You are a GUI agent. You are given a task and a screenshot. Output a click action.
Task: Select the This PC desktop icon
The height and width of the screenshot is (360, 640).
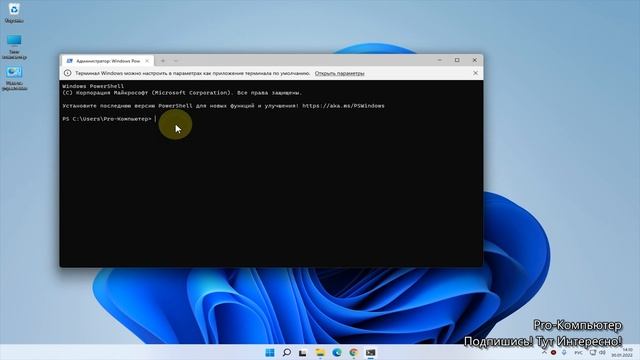pyautogui.click(x=14, y=47)
